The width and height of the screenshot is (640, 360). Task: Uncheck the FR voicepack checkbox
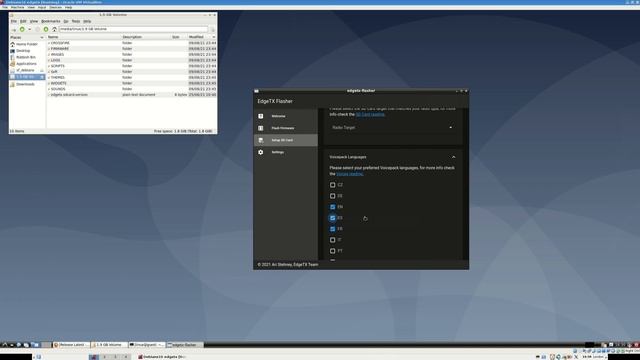[x=333, y=229]
